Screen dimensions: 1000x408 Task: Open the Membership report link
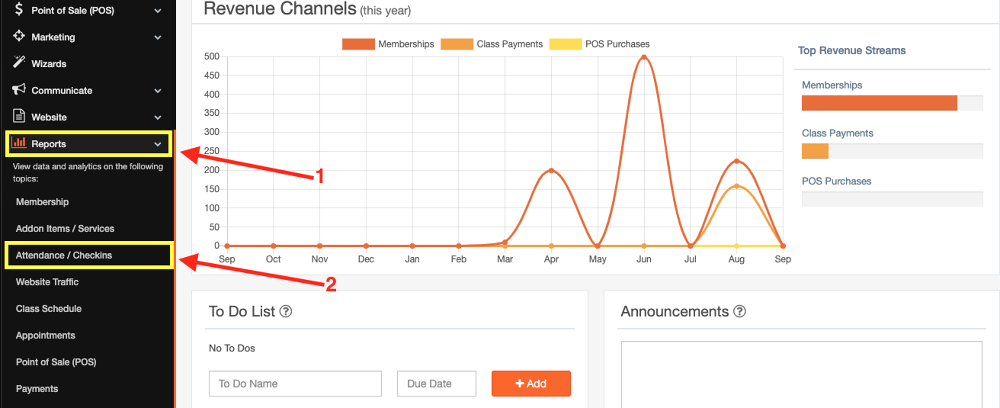(x=42, y=202)
